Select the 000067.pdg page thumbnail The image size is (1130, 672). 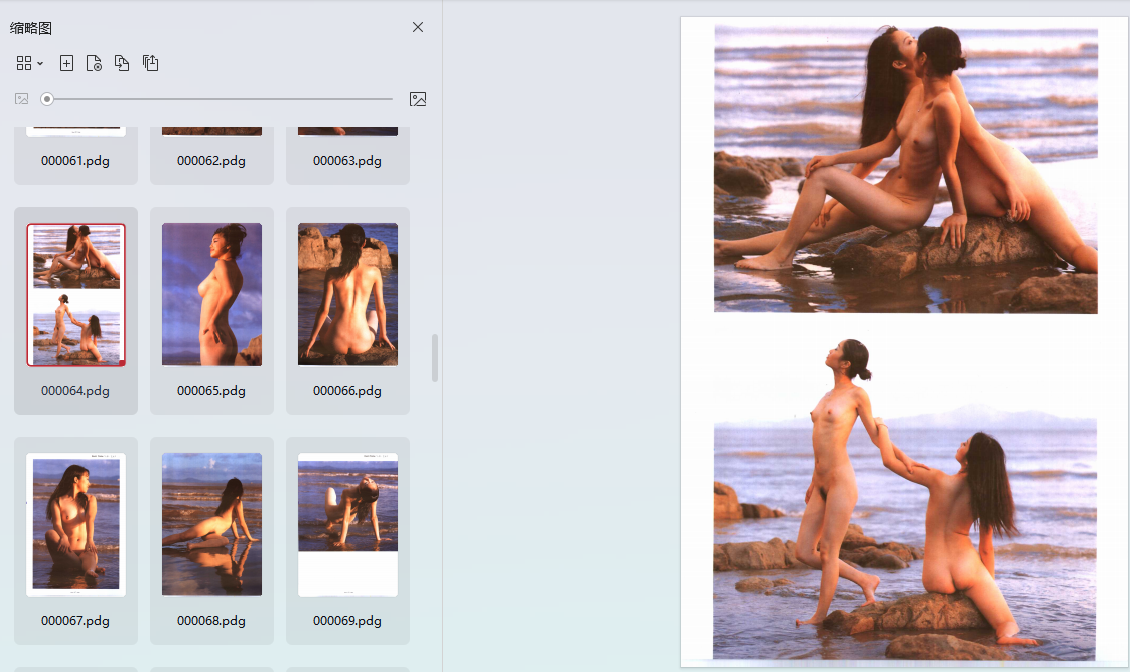click(76, 525)
